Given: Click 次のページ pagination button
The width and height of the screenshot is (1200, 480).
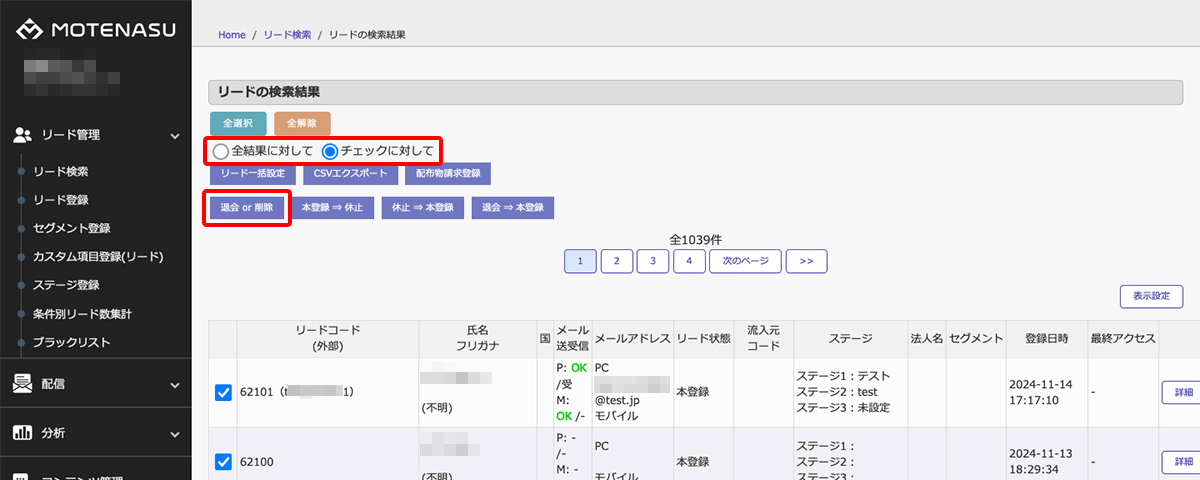Looking at the screenshot, I should 744,261.
